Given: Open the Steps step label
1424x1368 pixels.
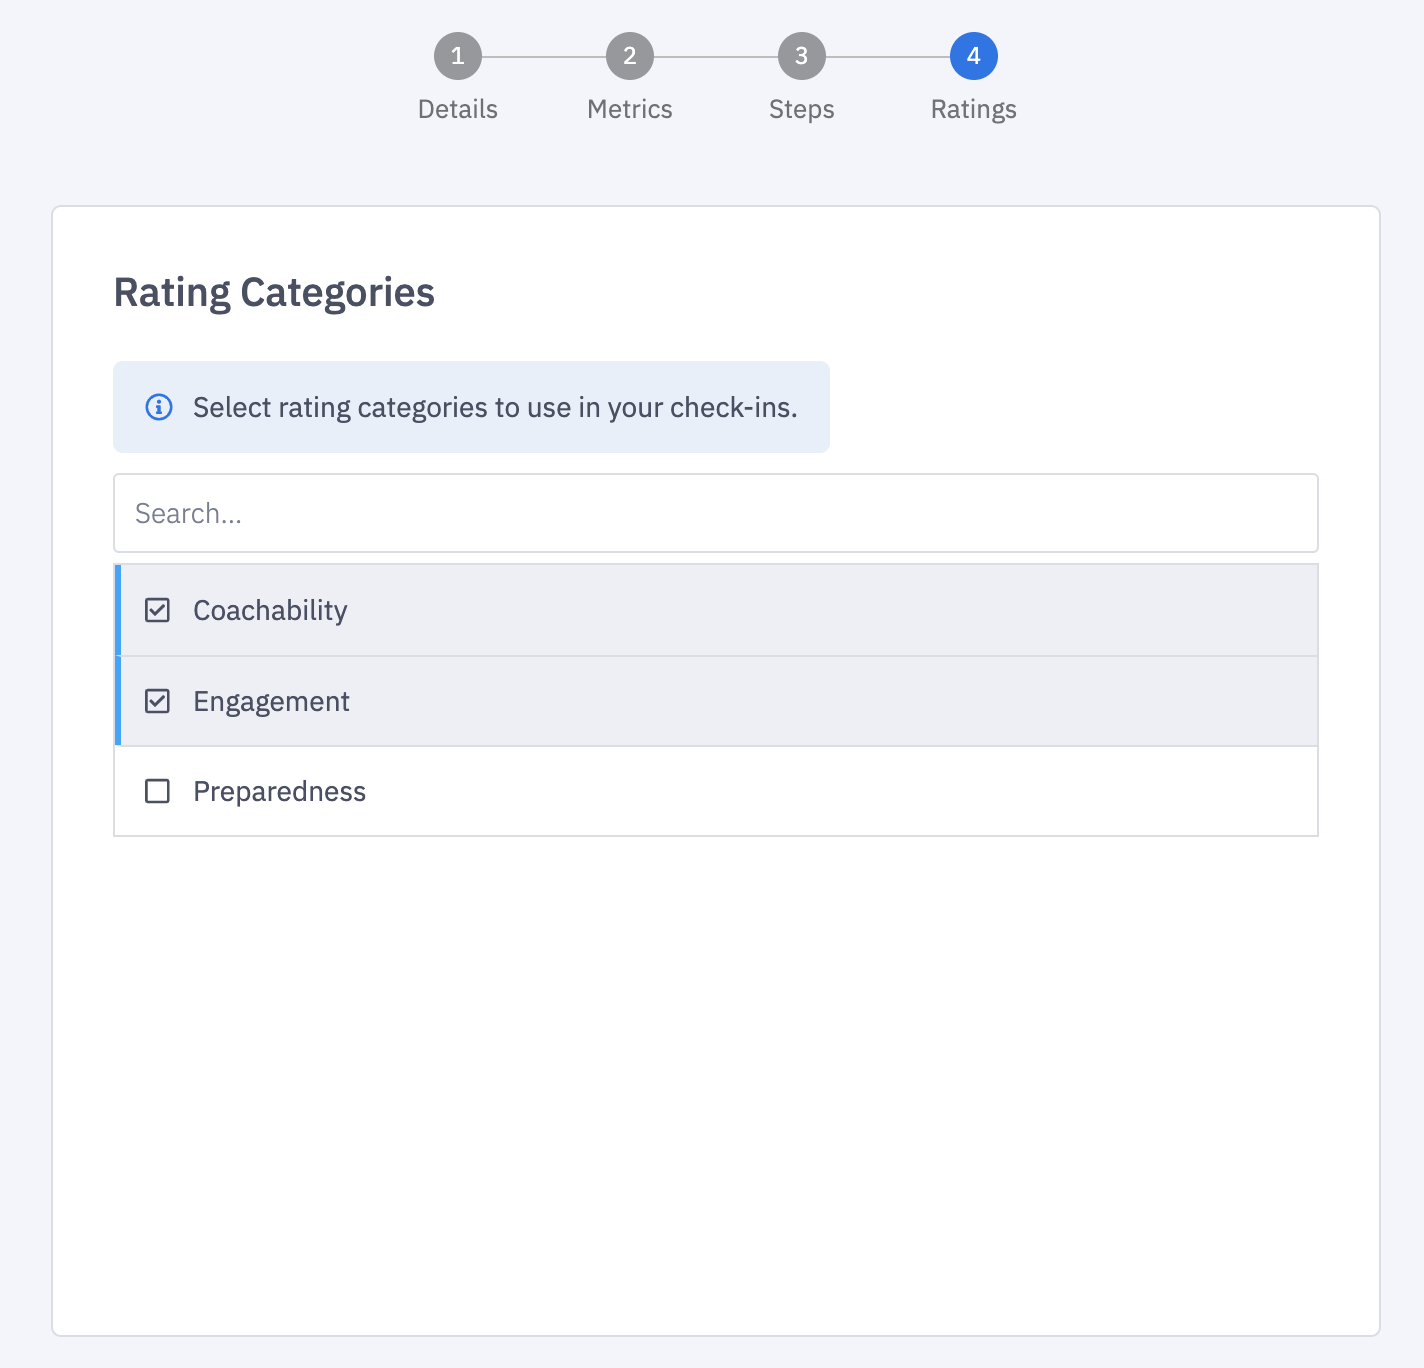Looking at the screenshot, I should (x=802, y=109).
